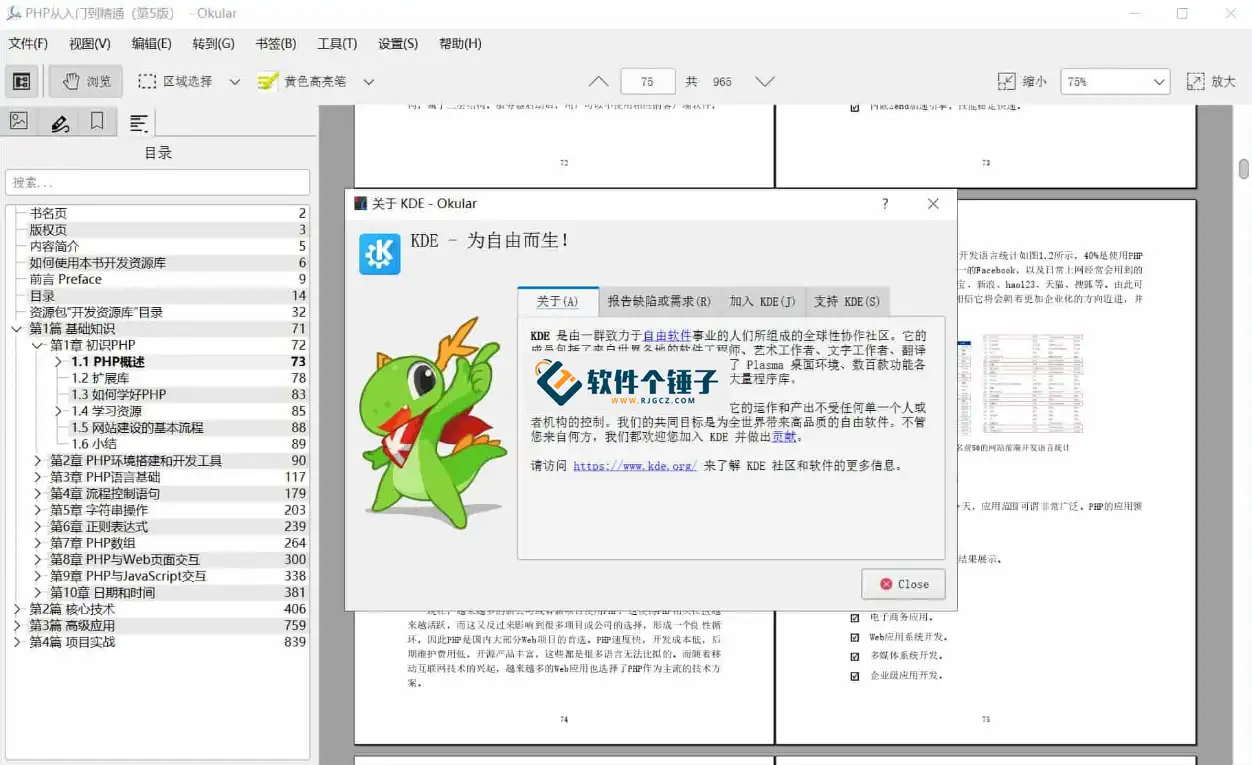Expand the 第9章 PHP与JavaScript交互 node
The height and width of the screenshot is (765, 1252).
38,576
